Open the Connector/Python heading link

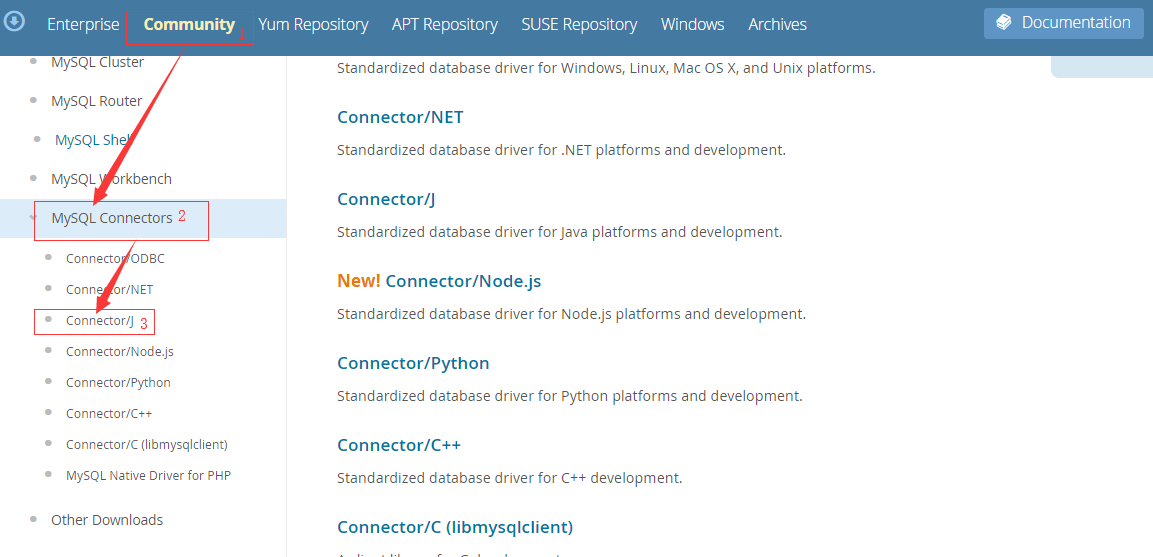pyautogui.click(x=413, y=363)
